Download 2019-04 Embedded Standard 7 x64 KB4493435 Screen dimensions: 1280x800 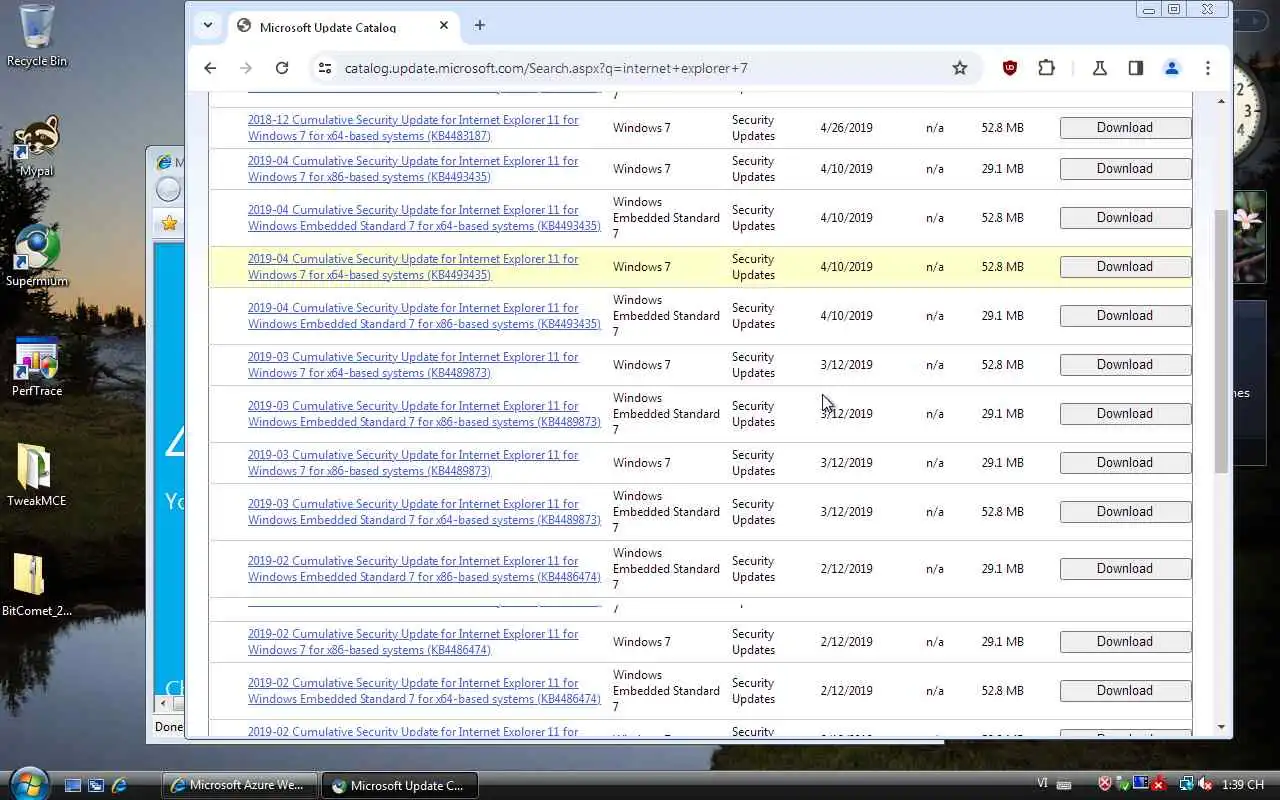click(1125, 218)
